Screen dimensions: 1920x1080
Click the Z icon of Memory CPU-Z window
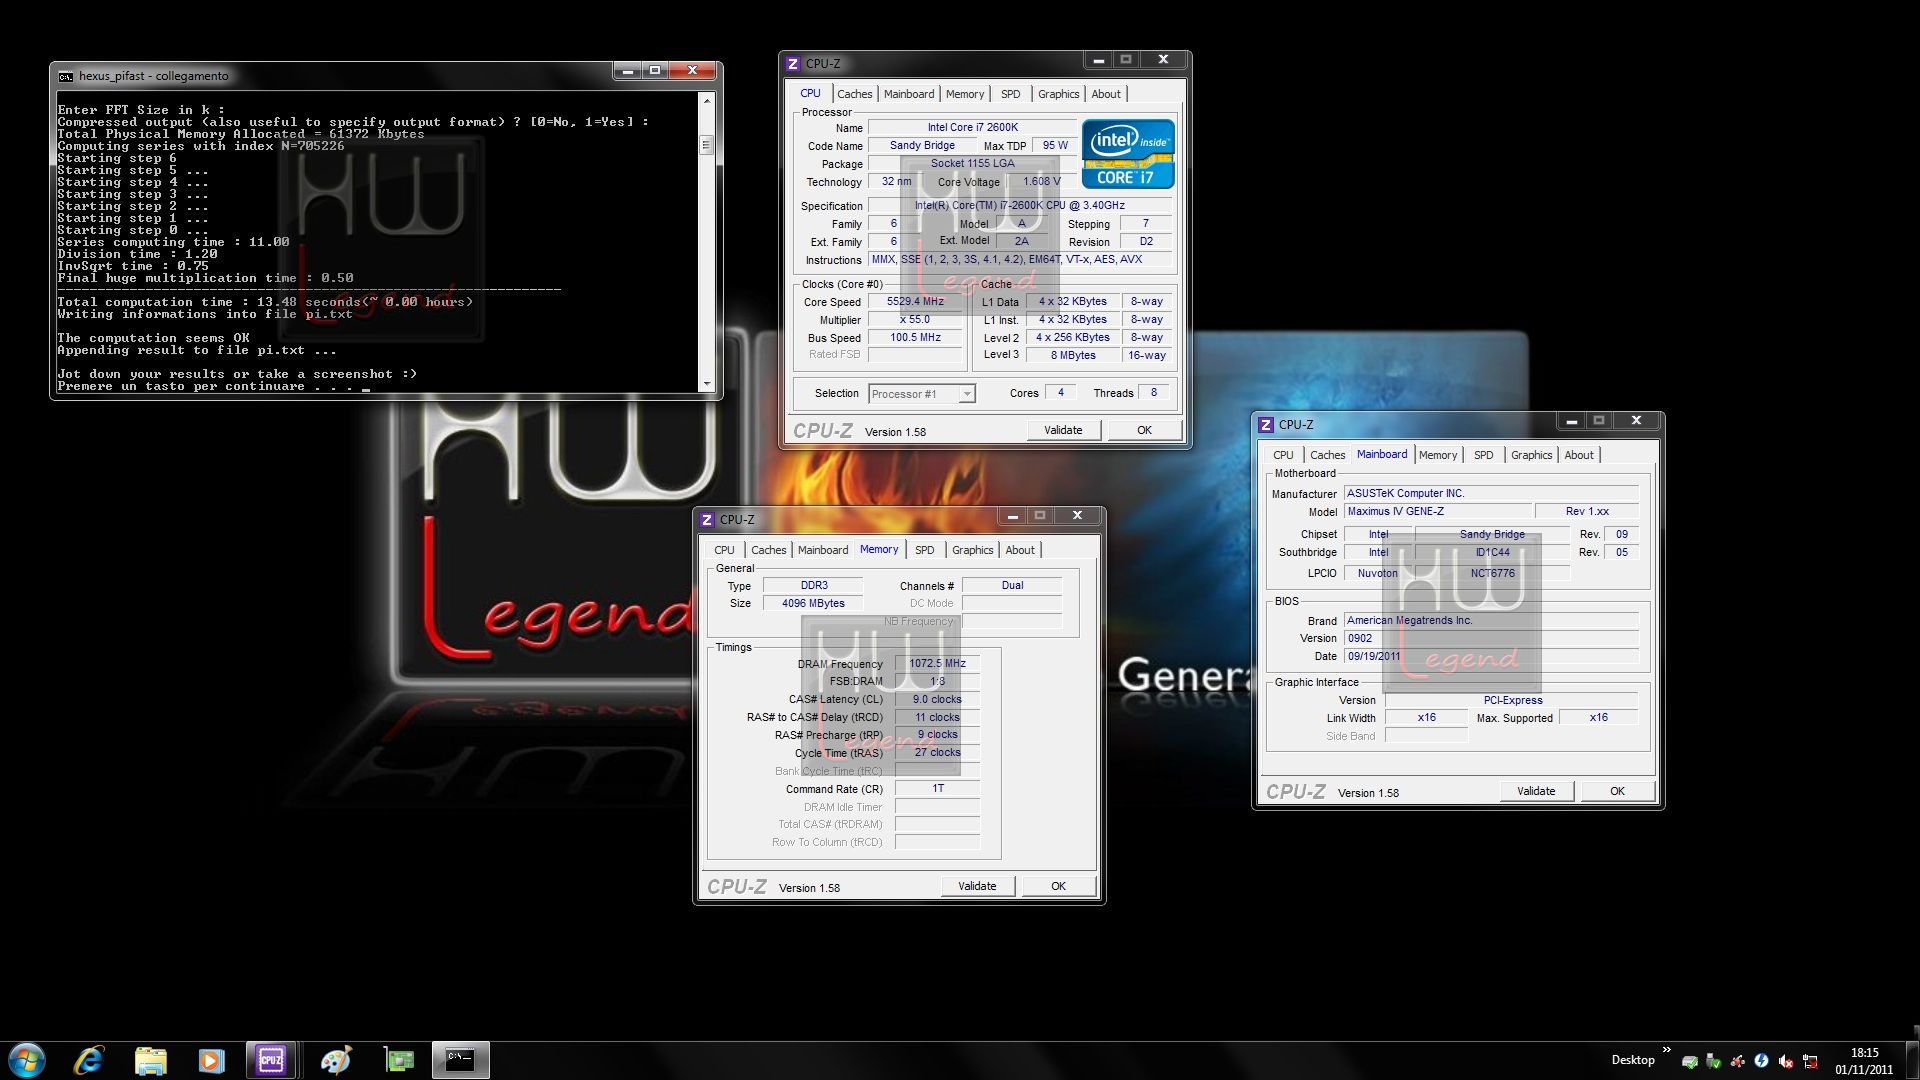707,519
